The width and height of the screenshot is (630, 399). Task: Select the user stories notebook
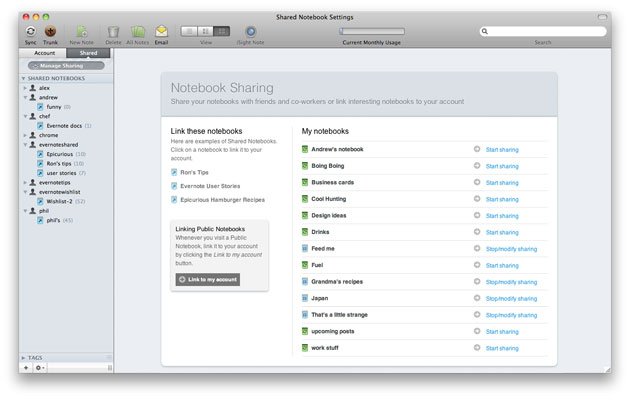(x=61, y=173)
